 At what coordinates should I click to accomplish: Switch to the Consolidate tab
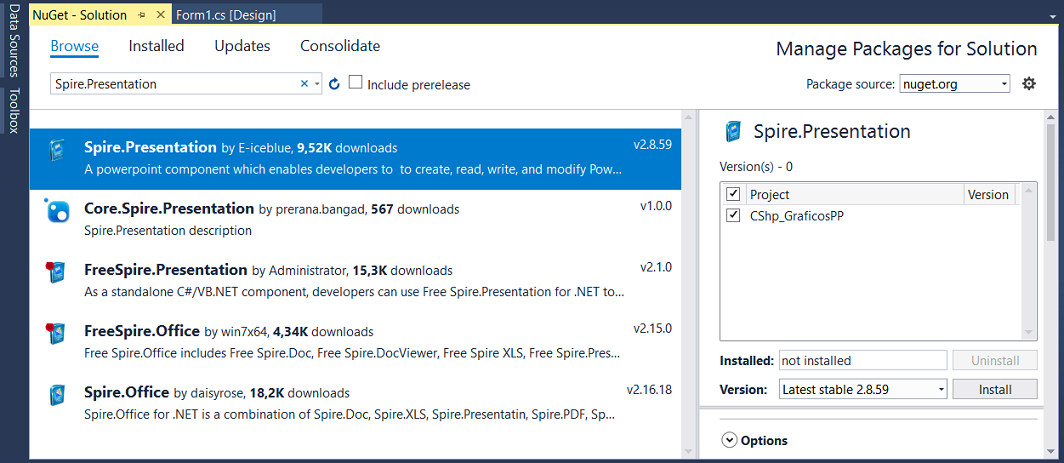(x=340, y=46)
